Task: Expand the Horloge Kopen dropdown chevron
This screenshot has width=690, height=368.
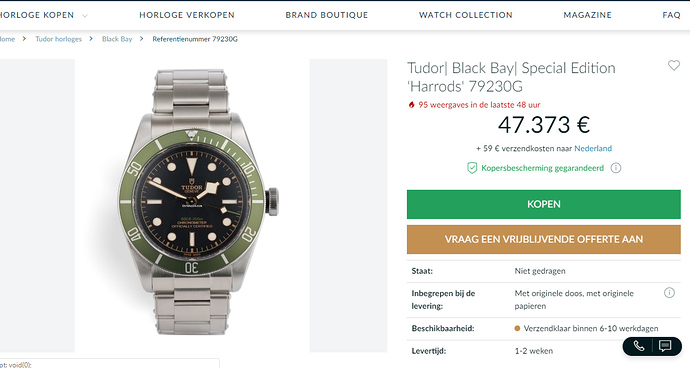Action: pos(84,15)
